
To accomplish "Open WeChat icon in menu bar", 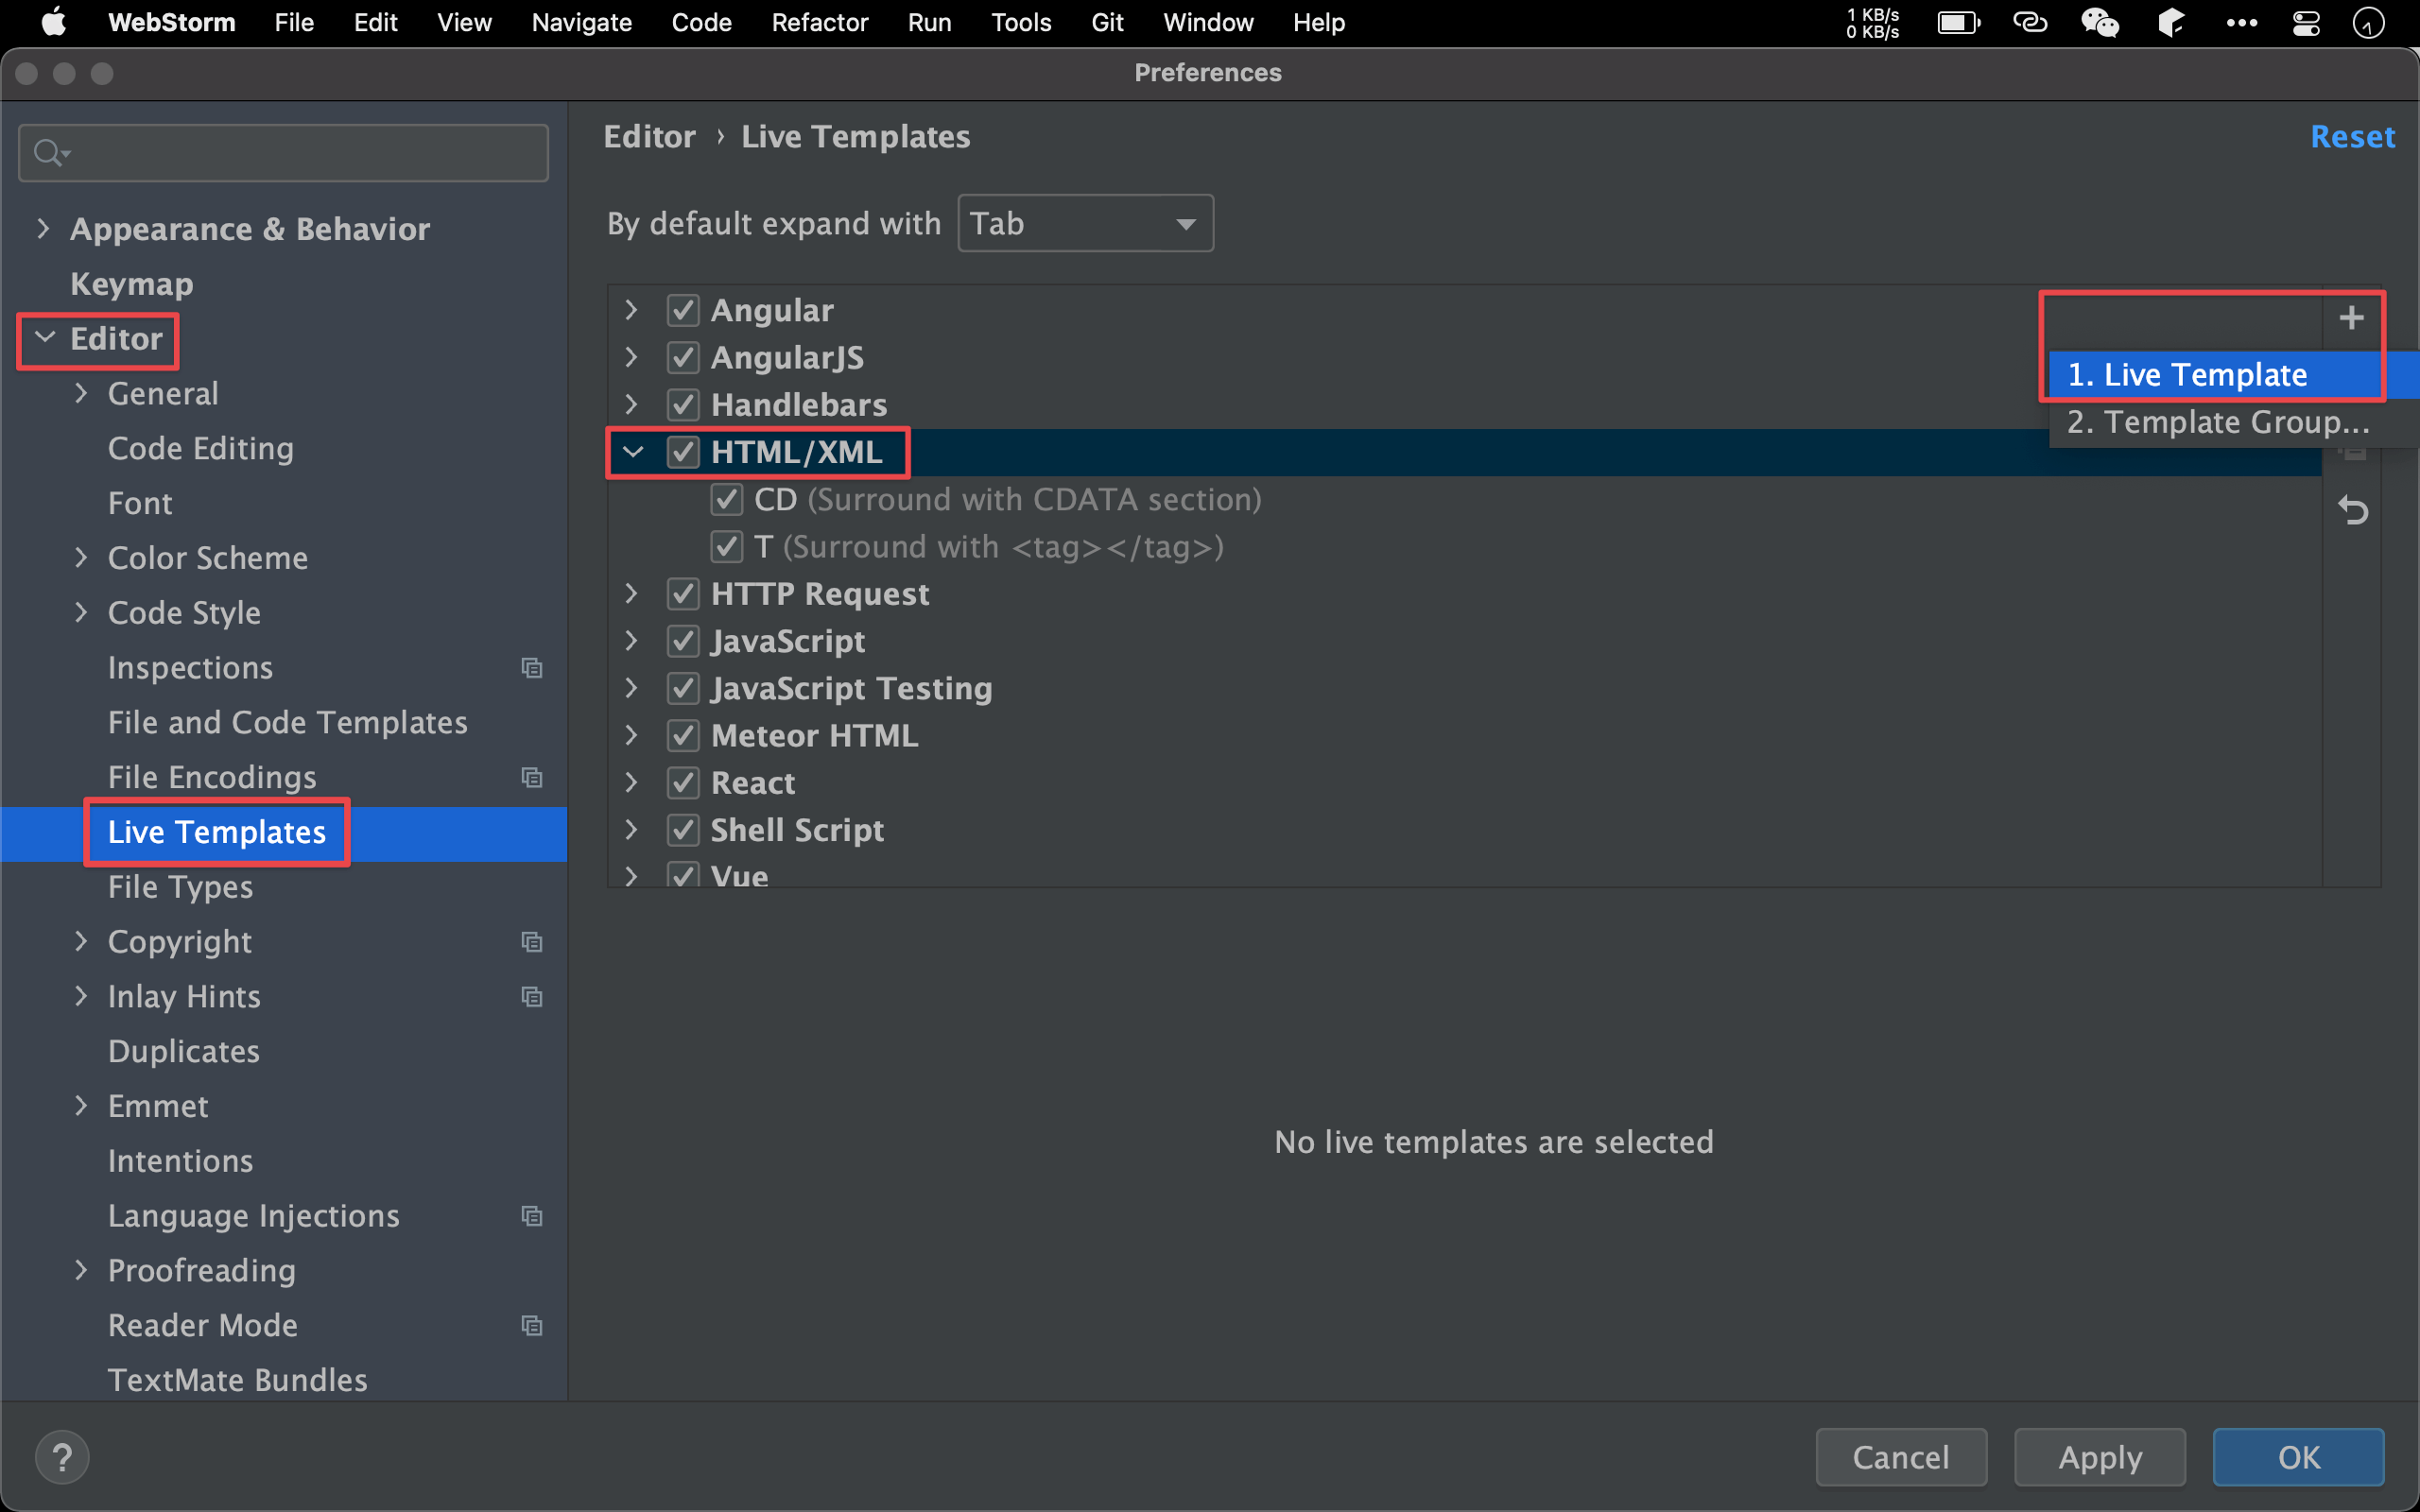I will click(x=2099, y=22).
